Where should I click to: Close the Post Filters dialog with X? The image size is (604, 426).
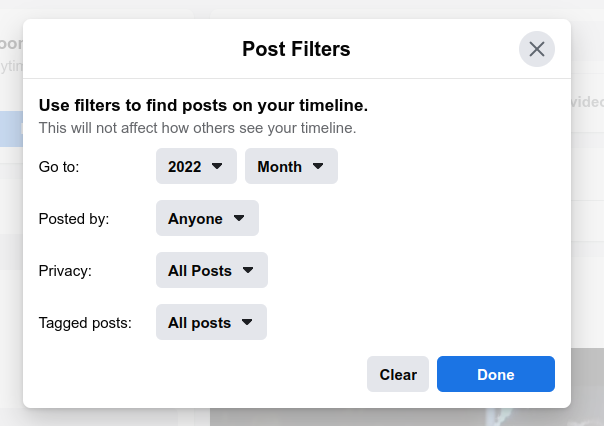537,49
